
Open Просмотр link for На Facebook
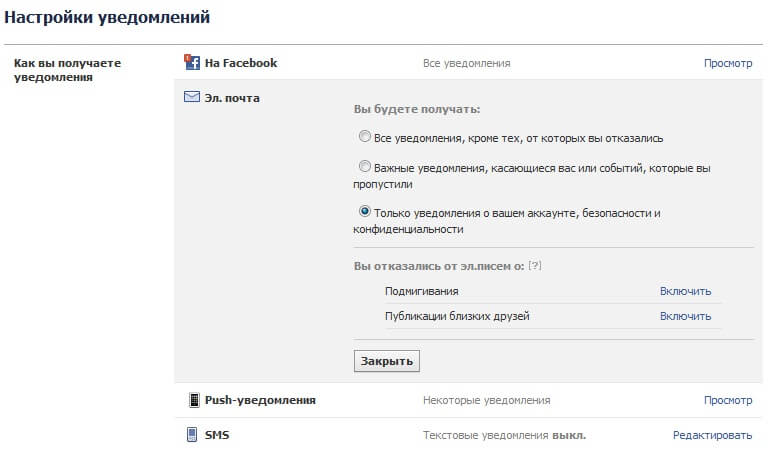[727, 63]
